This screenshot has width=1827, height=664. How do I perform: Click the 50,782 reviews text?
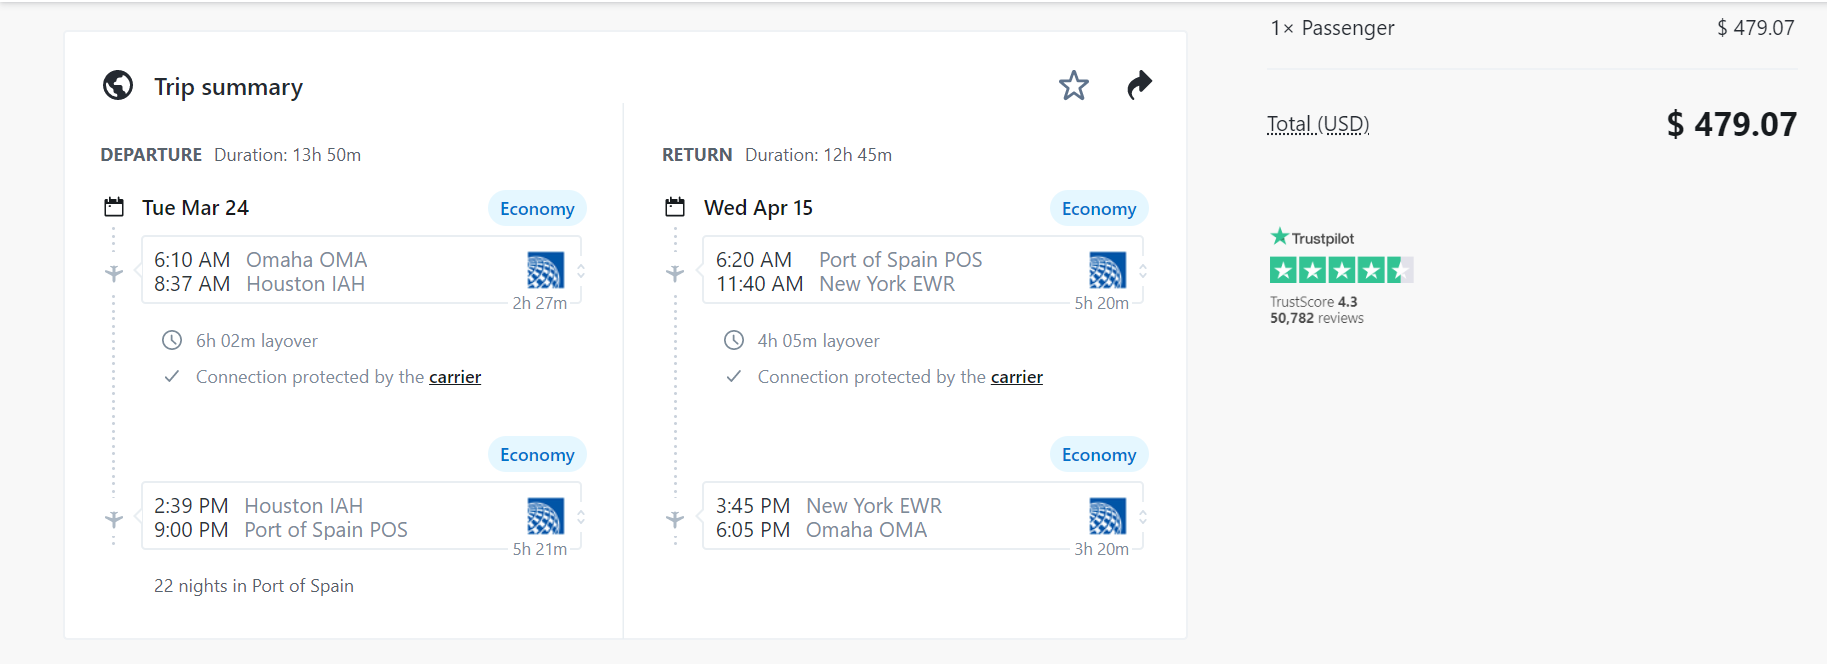click(1316, 318)
